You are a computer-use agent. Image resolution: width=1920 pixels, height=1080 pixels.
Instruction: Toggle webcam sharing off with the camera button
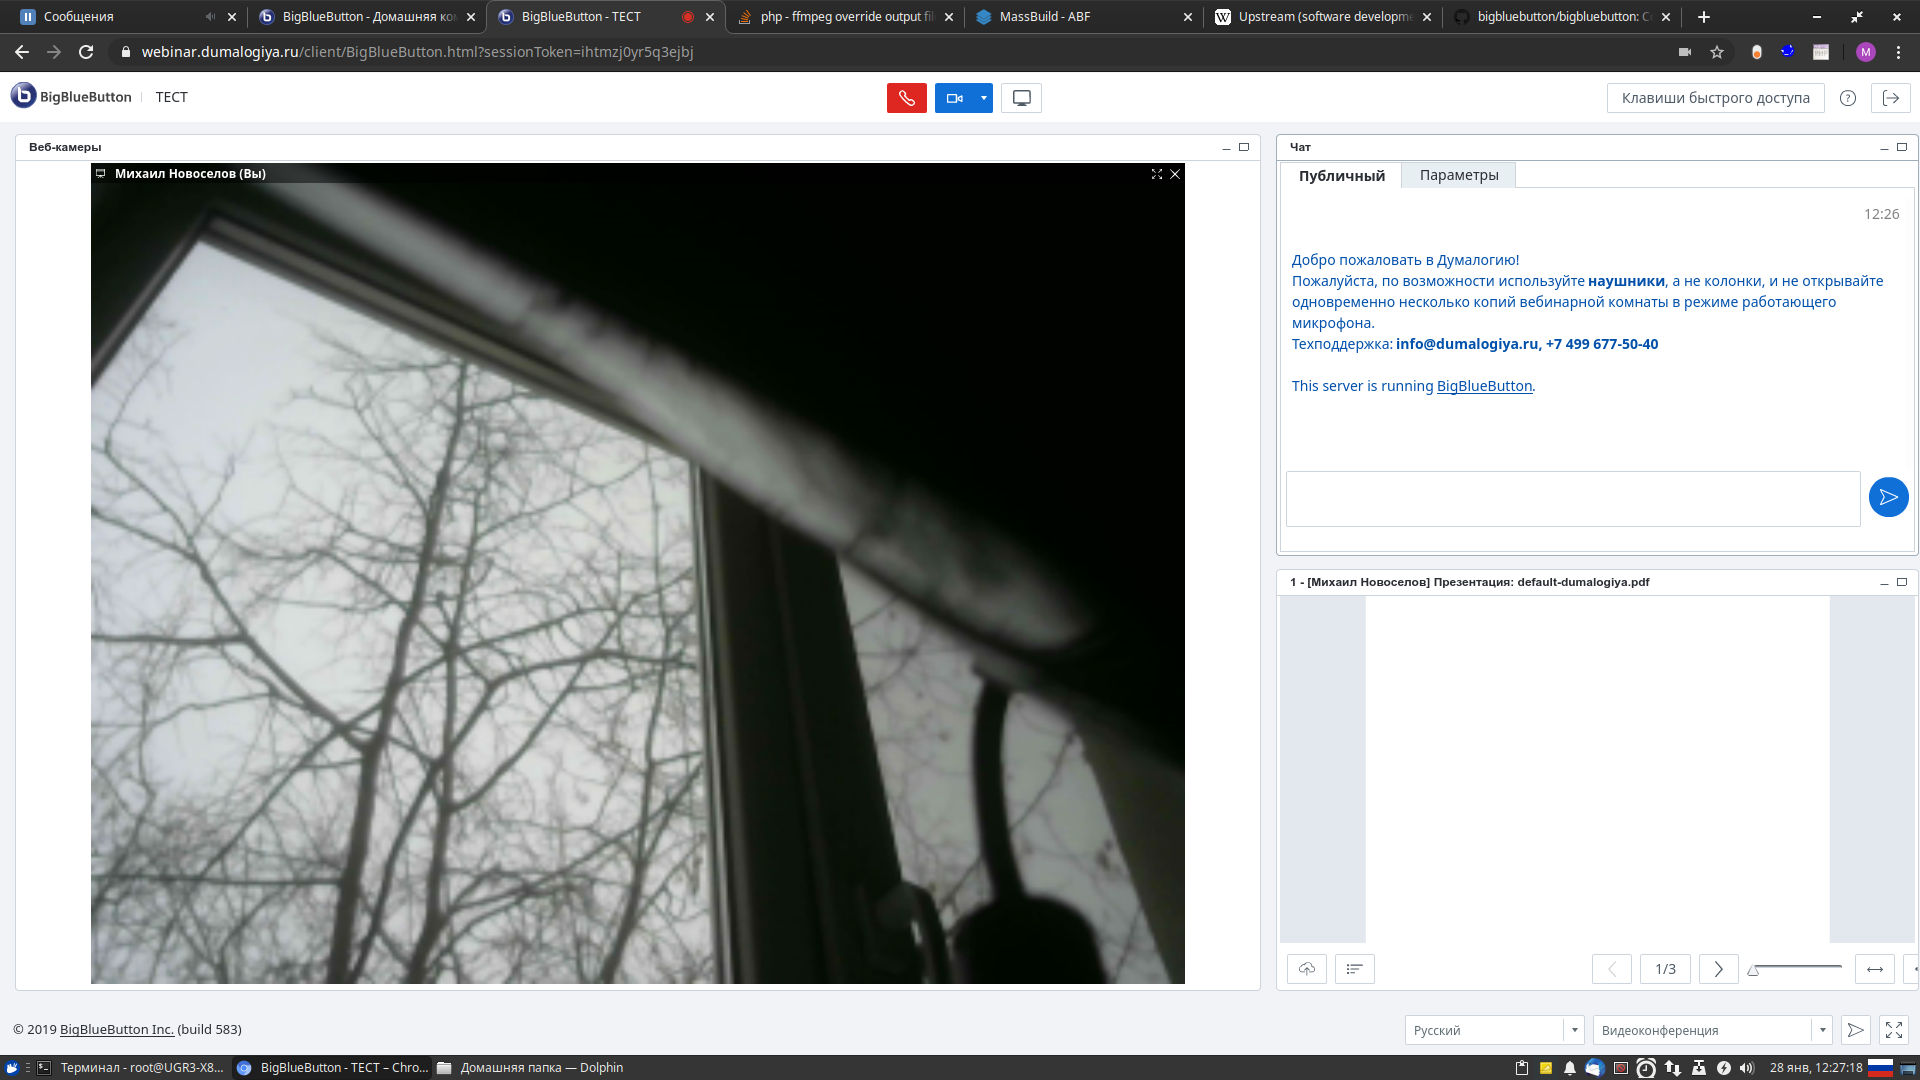[954, 97]
